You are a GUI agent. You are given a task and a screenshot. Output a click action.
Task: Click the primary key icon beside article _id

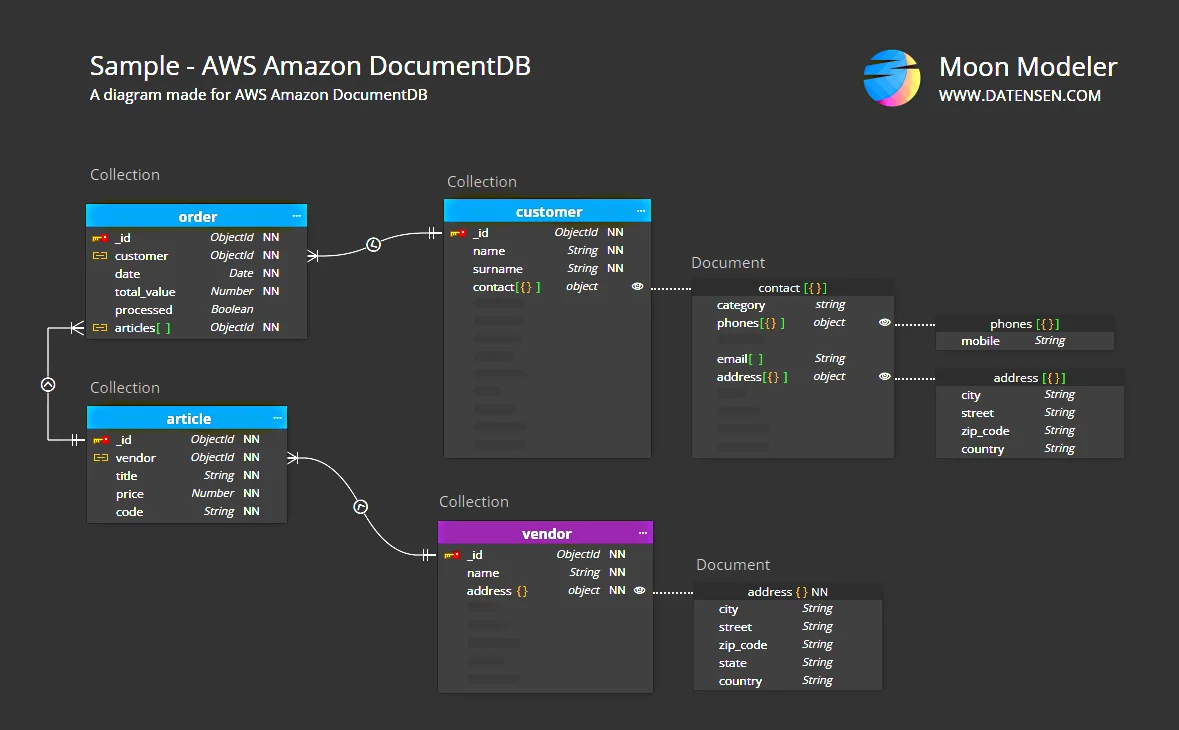101,440
